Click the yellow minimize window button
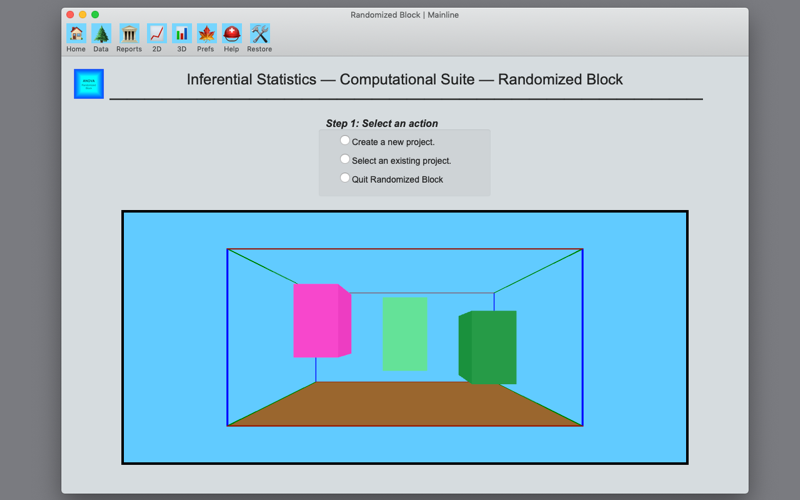The image size is (800, 500). (83, 15)
